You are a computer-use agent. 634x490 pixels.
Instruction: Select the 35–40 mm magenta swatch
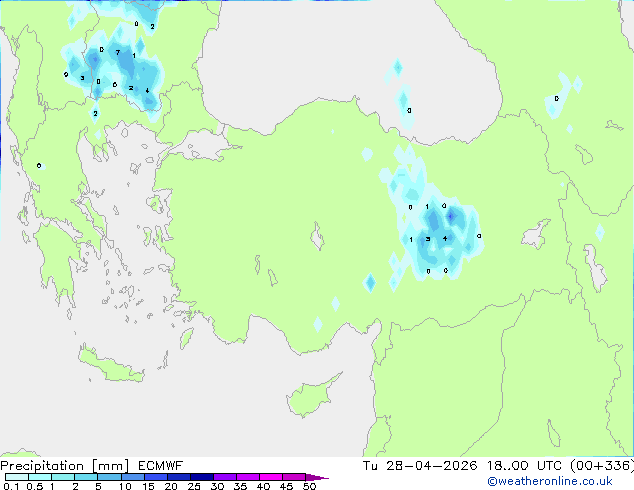pyautogui.click(x=247, y=477)
